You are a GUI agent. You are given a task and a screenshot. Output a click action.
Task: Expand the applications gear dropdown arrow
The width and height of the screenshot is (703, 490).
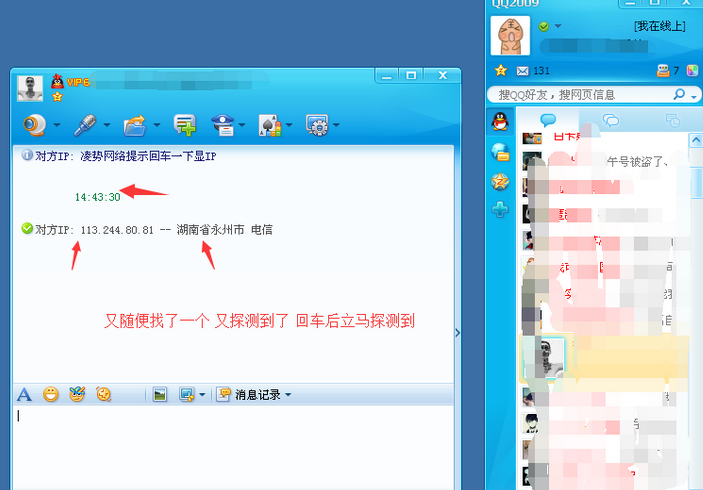click(336, 125)
